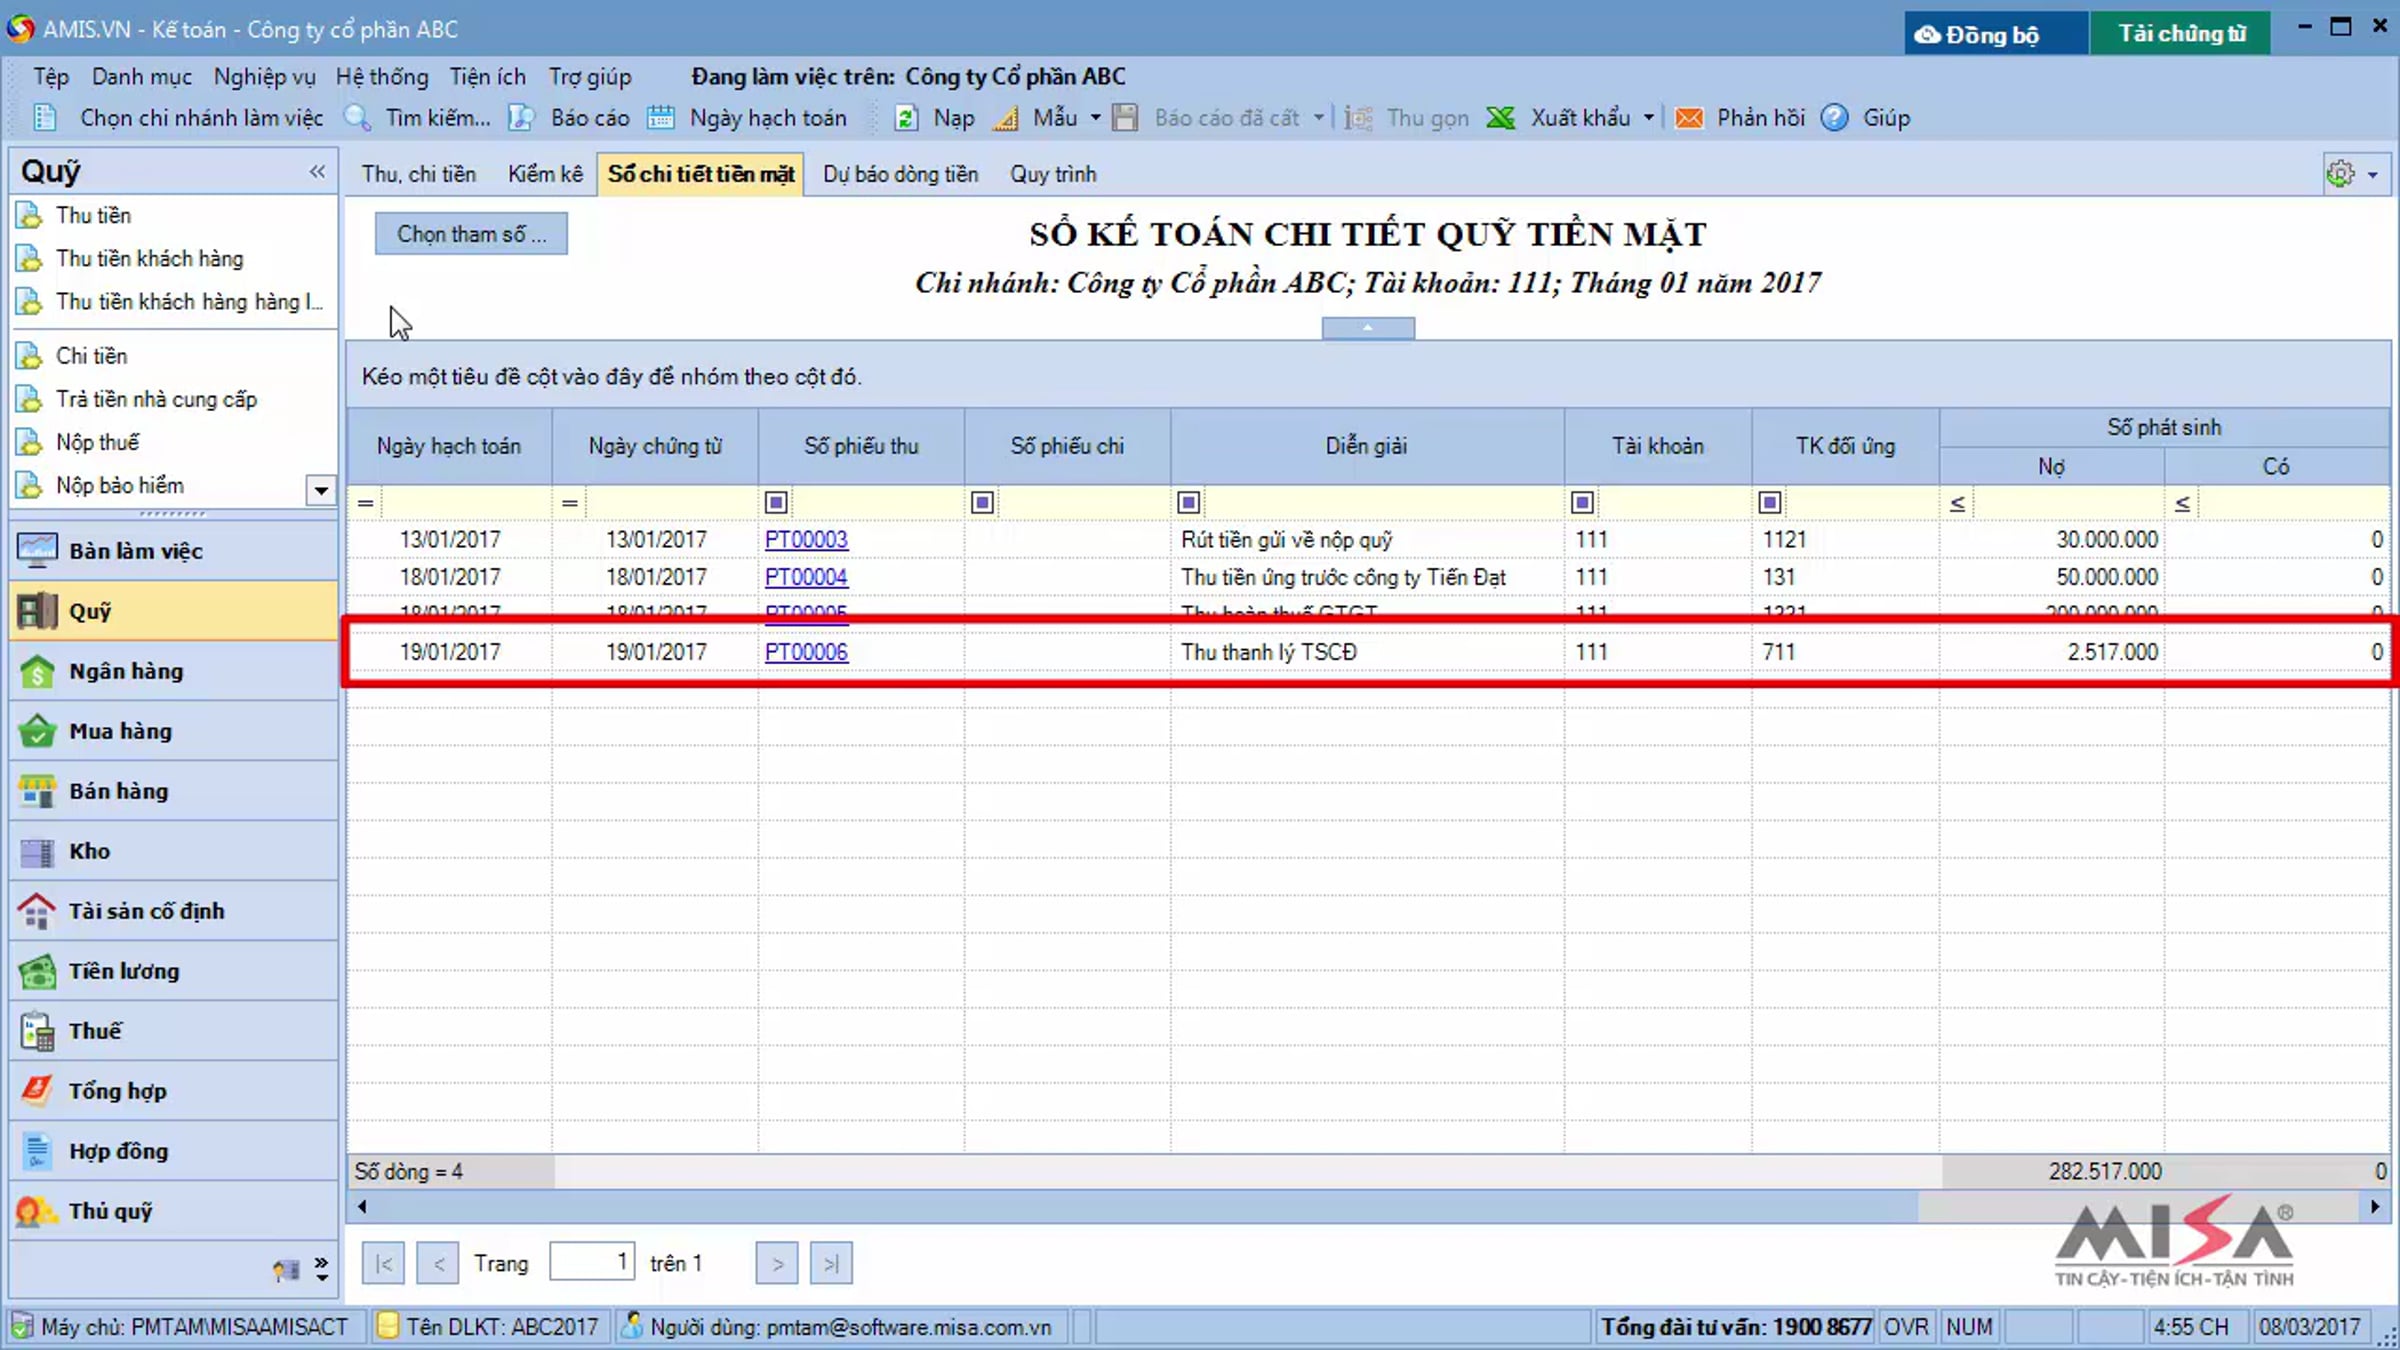Click the Chi tiền task icon
The image size is (2400, 1350).
(x=30, y=356)
